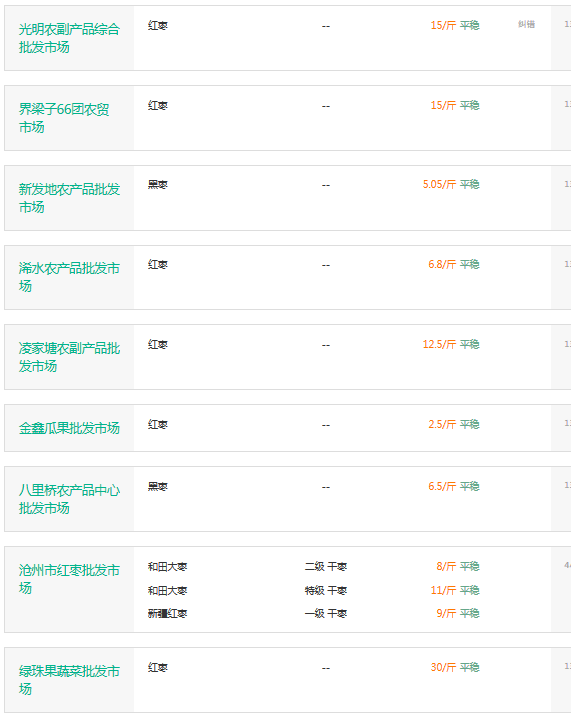Viewport: 571px width, 725px height.
Task: Visit 新发地农产品批发市场 link
Action: pos(69,198)
